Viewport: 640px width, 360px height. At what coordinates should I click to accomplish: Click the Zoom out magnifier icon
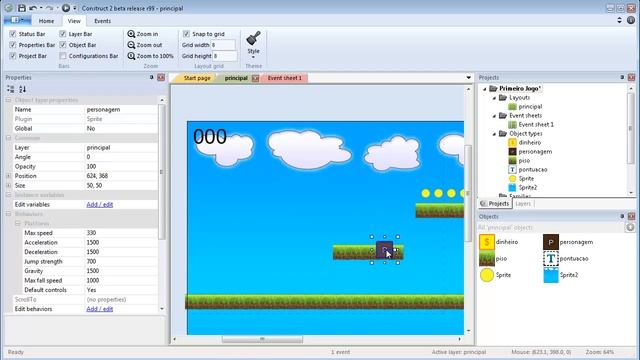coord(131,45)
